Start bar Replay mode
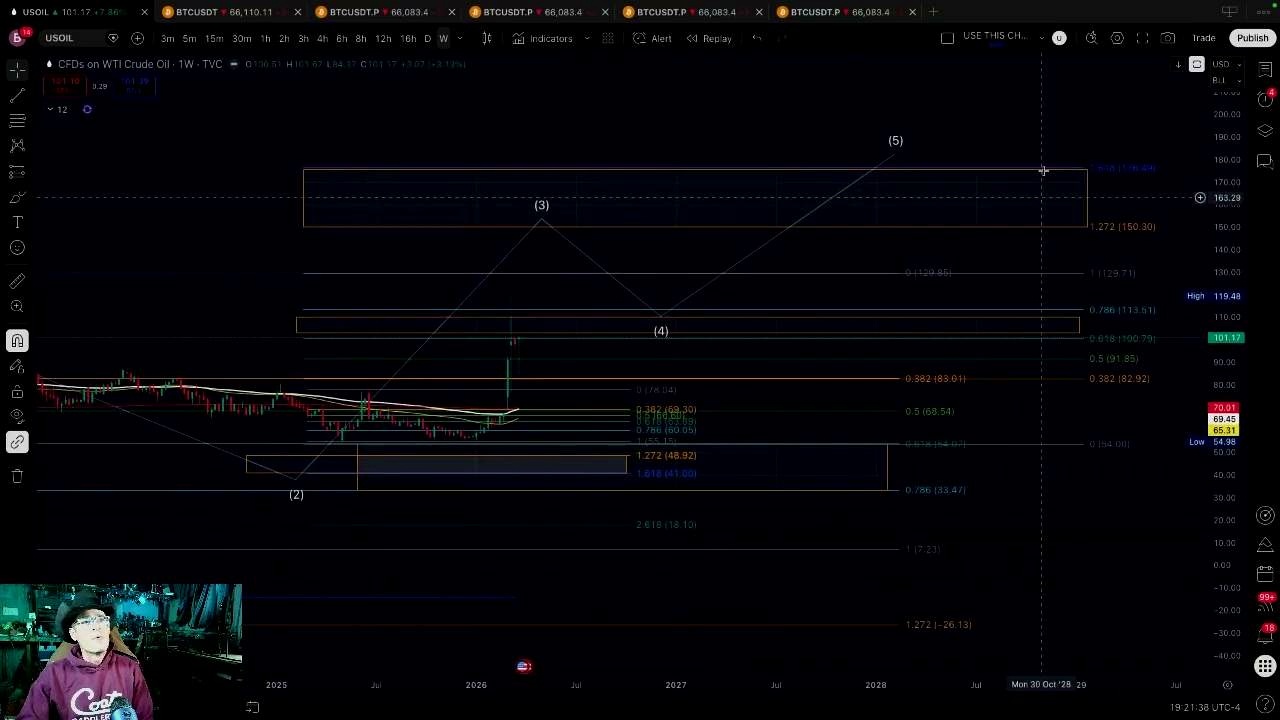This screenshot has height=720, width=1280. pos(709,38)
